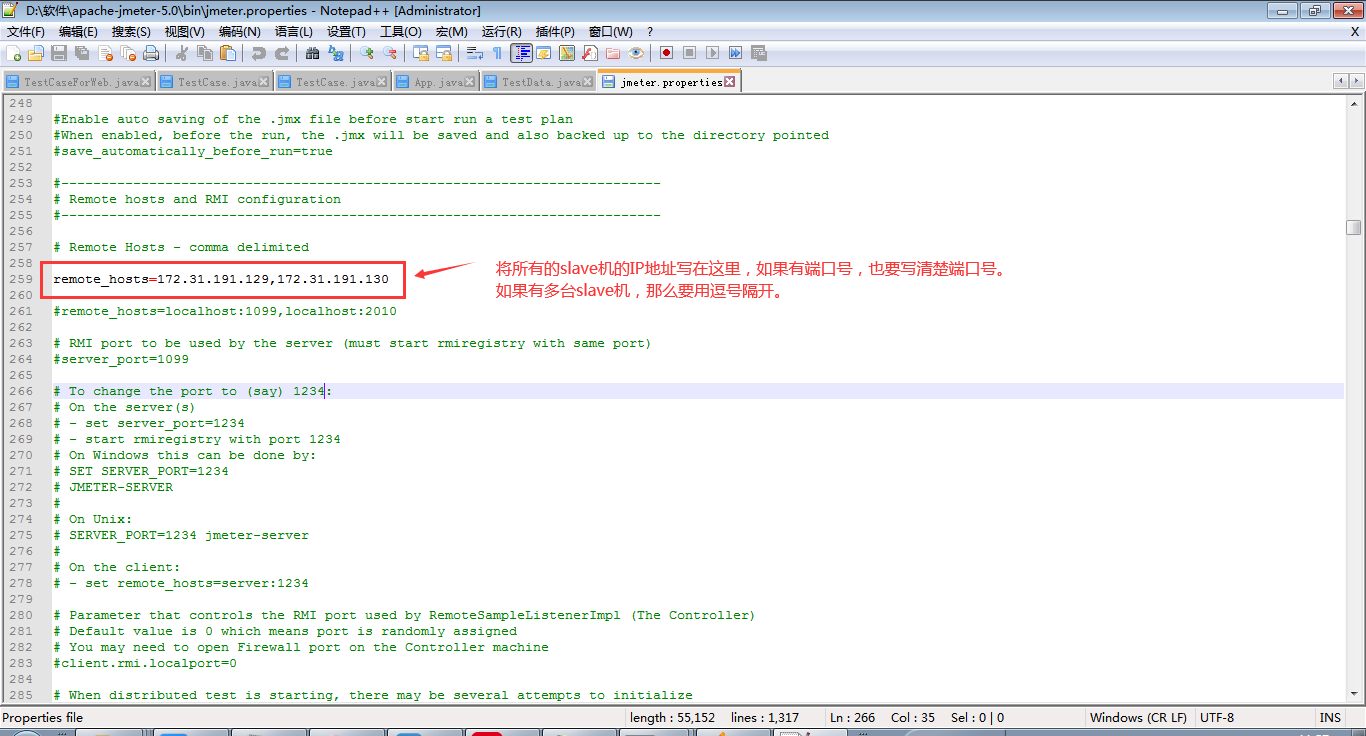
Task: Run macro multiple times icon
Action: 735,53
